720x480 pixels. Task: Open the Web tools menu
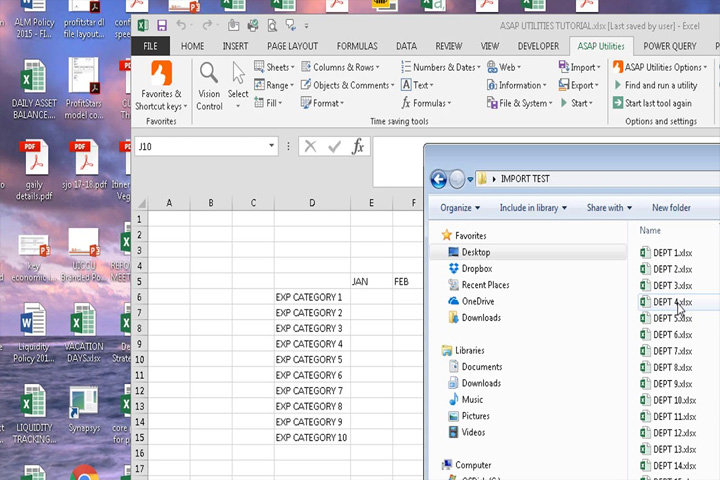504,67
